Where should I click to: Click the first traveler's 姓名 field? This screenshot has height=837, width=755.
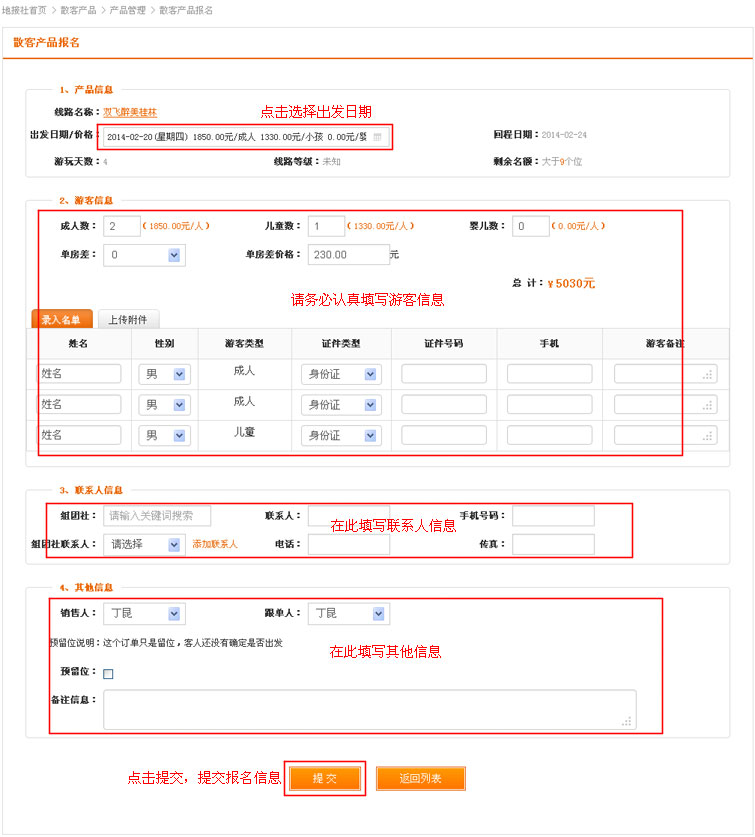[79, 374]
